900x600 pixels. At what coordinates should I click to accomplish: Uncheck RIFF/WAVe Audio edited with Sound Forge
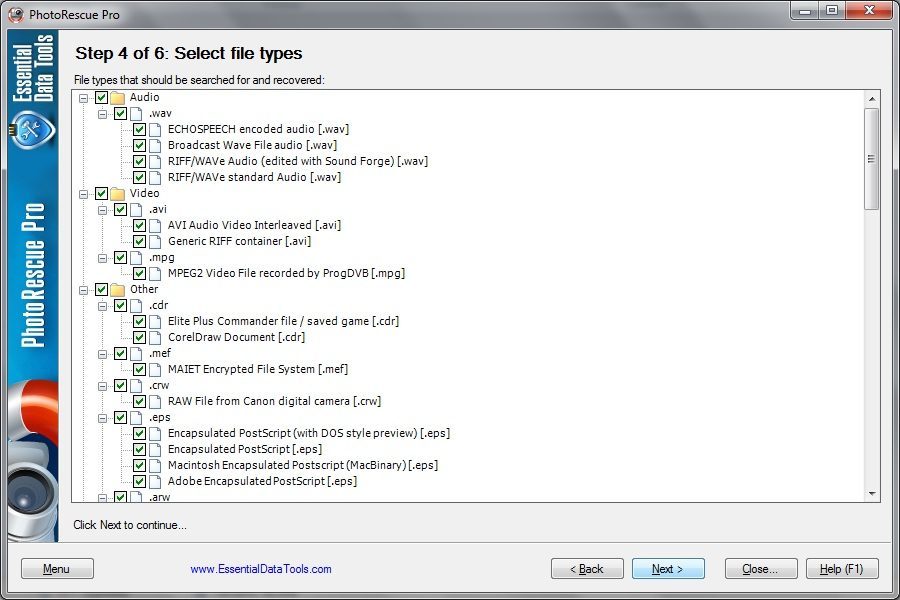[x=139, y=162]
